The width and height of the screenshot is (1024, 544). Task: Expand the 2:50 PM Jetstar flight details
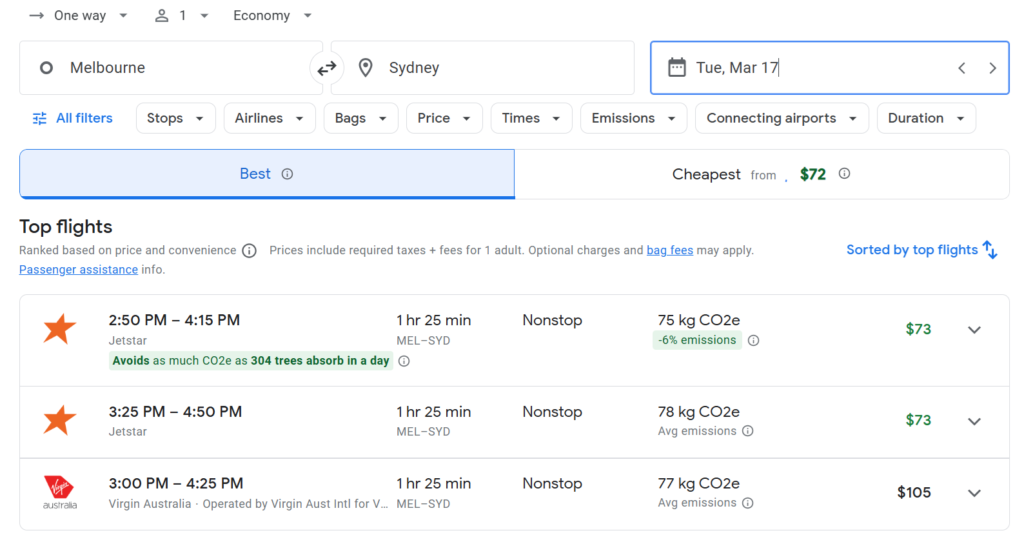pos(974,330)
